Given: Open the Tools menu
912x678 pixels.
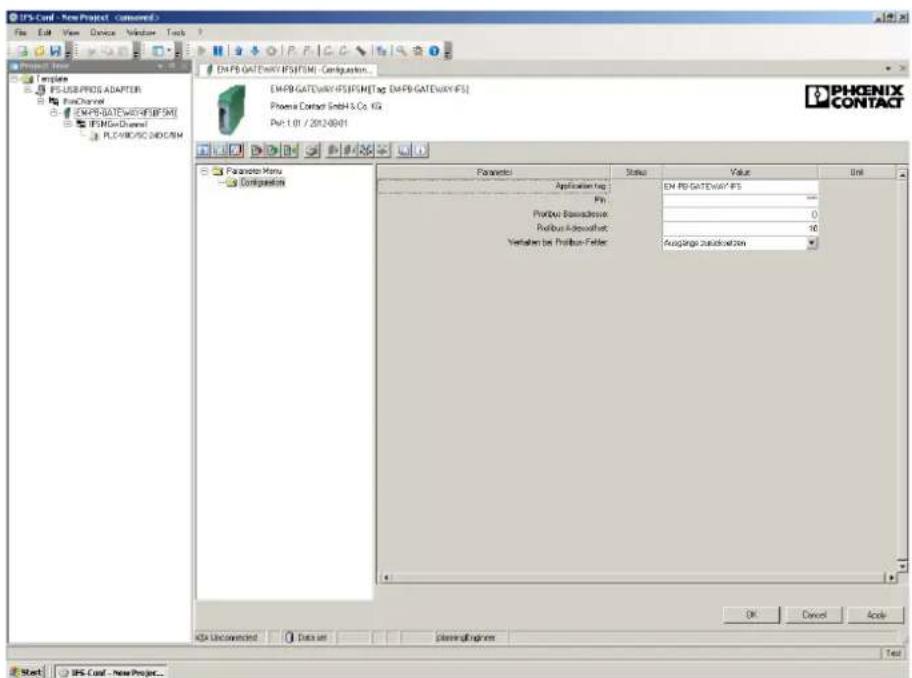Looking at the screenshot, I should (176, 33).
